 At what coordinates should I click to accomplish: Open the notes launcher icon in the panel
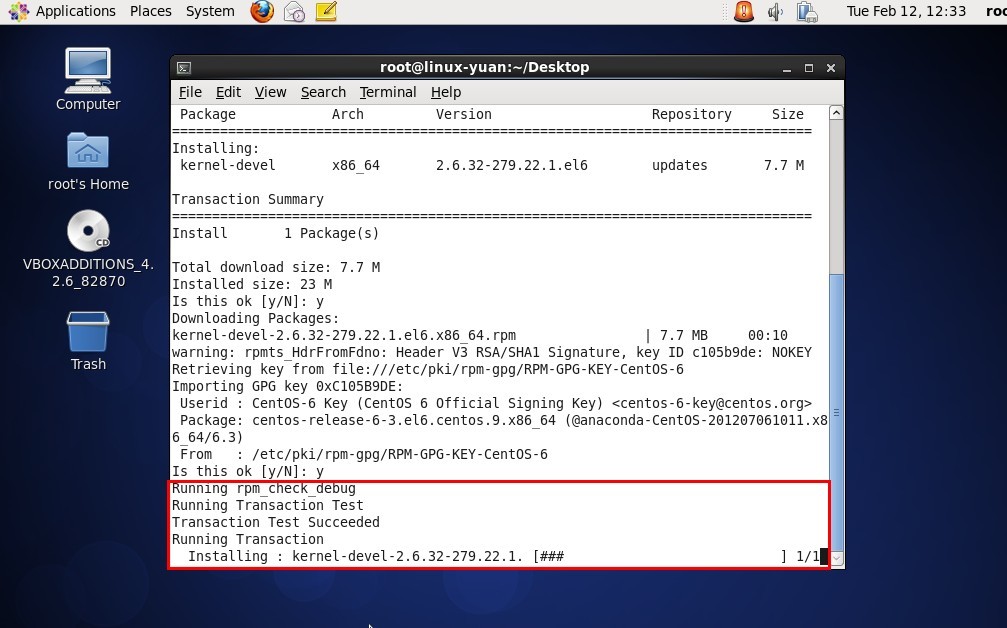326,12
